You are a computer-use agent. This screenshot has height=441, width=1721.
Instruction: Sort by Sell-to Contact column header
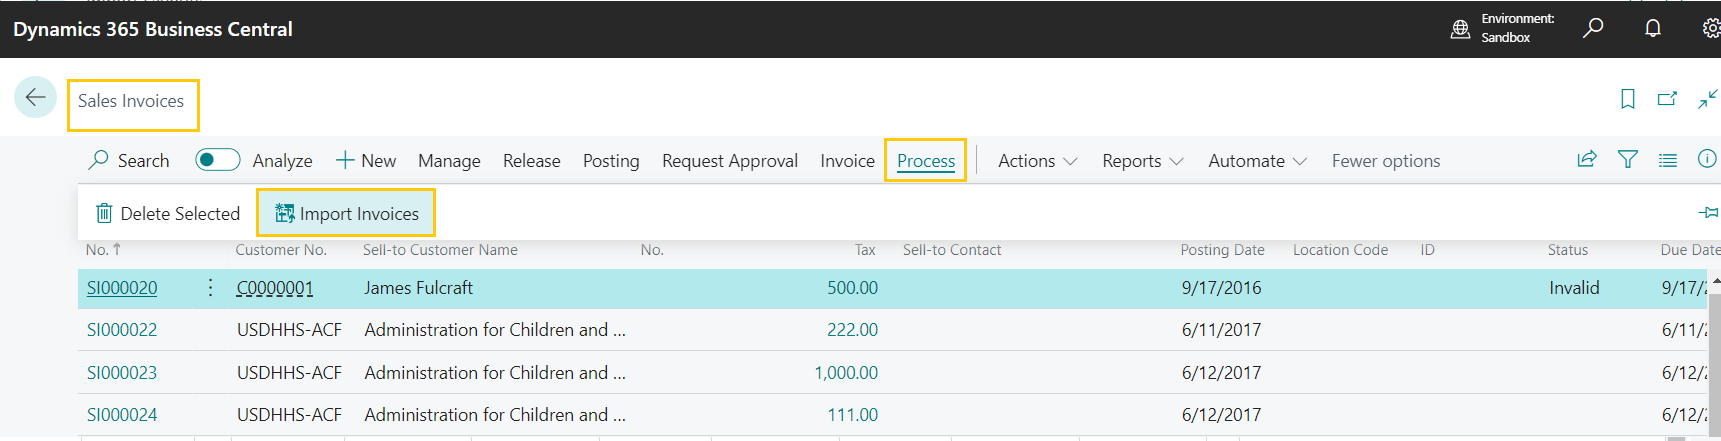[x=952, y=250]
